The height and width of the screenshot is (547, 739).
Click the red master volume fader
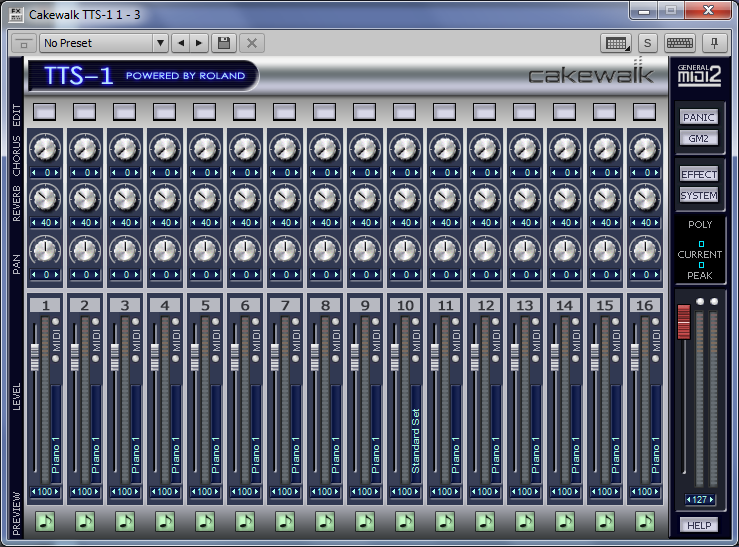684,322
